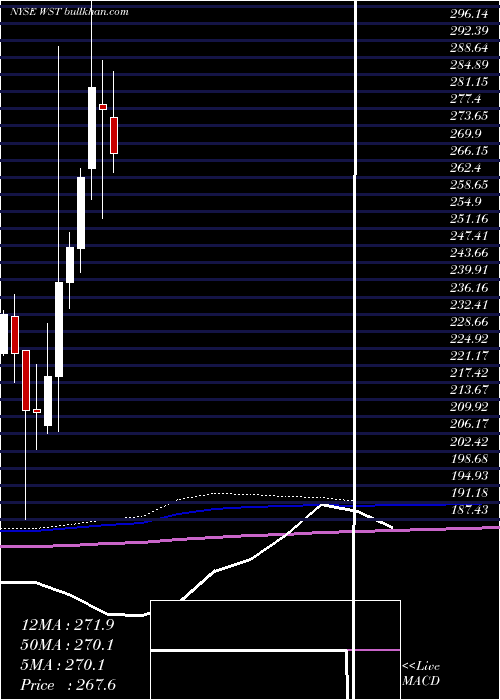Select the 206.17 price axis label

468,424
